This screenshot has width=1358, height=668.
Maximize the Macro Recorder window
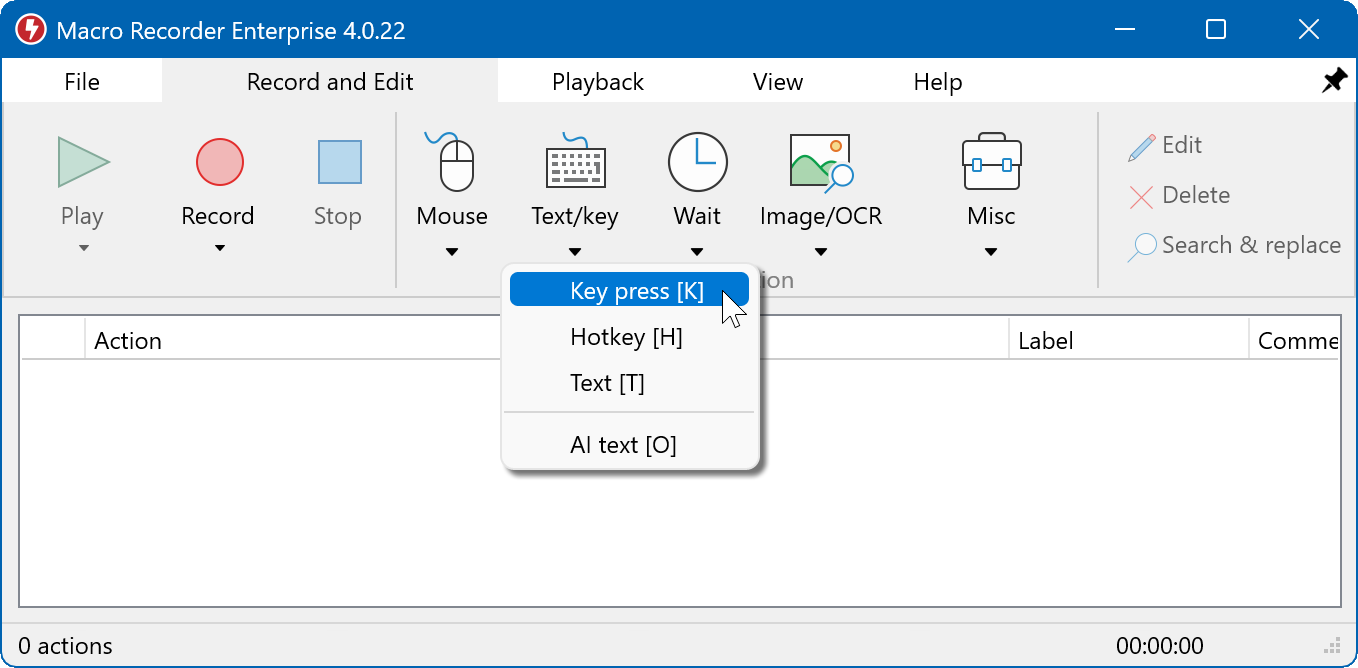click(1216, 30)
